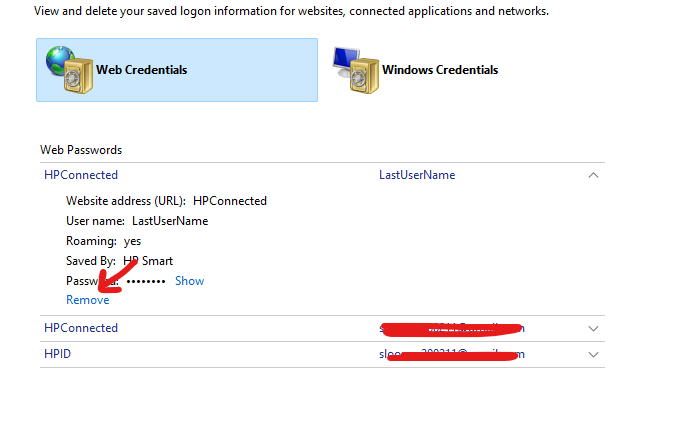Screen dimensions: 682x440
Task: Switch to the Web Credentials tab label
Action: [141, 70]
